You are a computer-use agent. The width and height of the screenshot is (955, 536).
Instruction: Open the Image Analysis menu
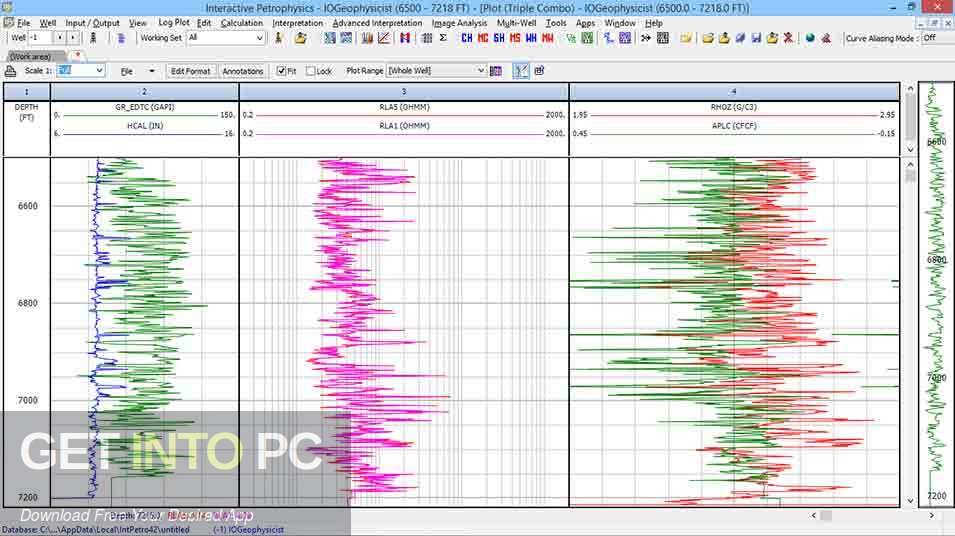(x=459, y=23)
